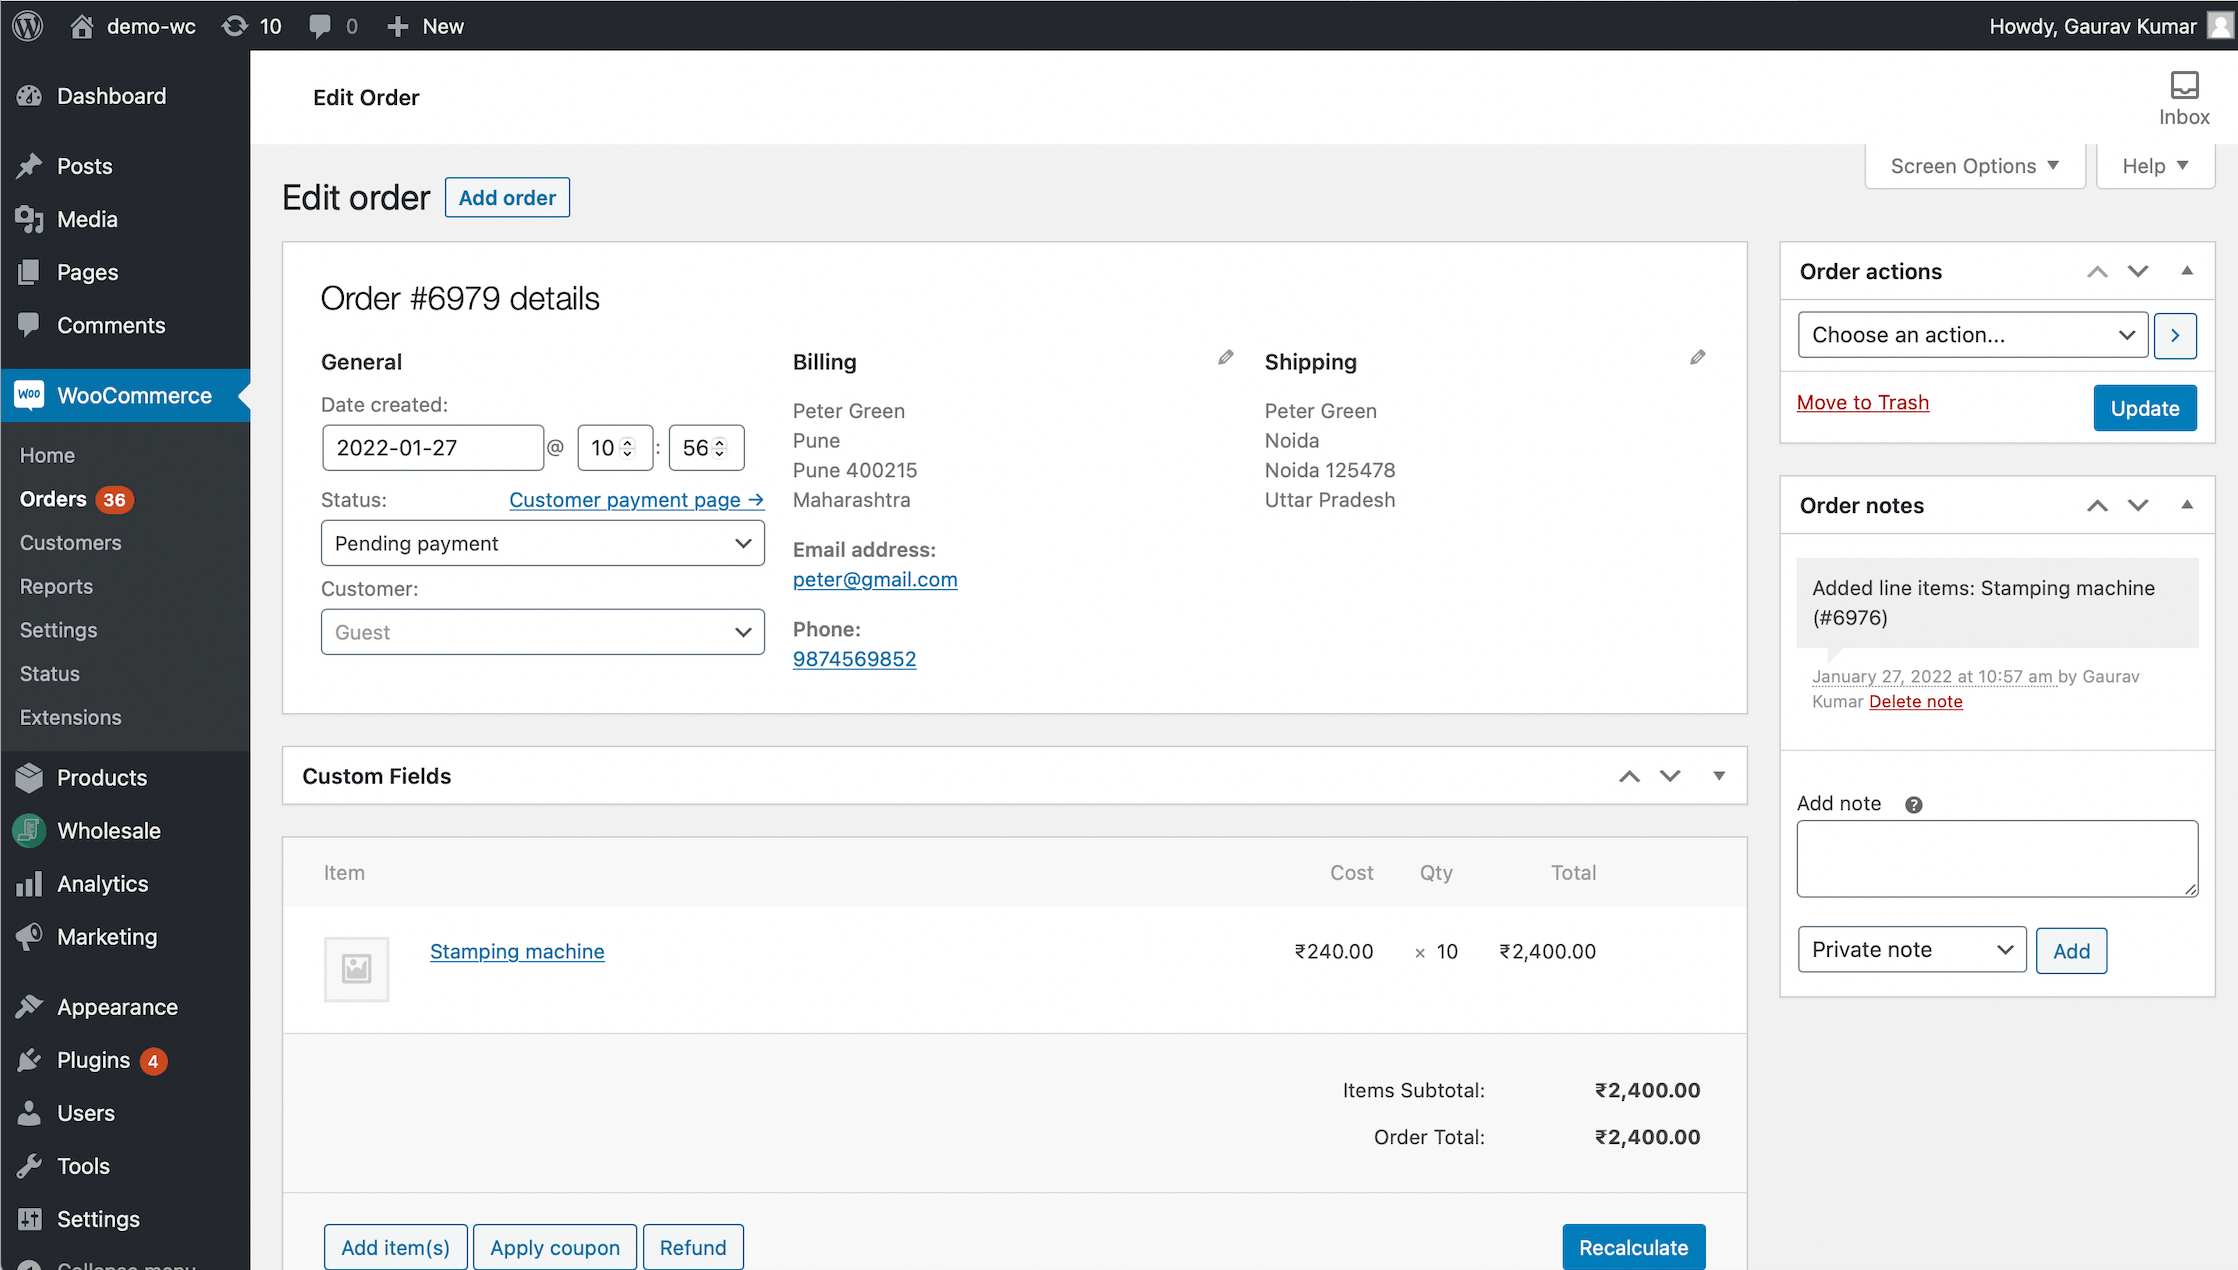Run selected order action arrow button
This screenshot has width=2238, height=1270.
[x=2175, y=335]
